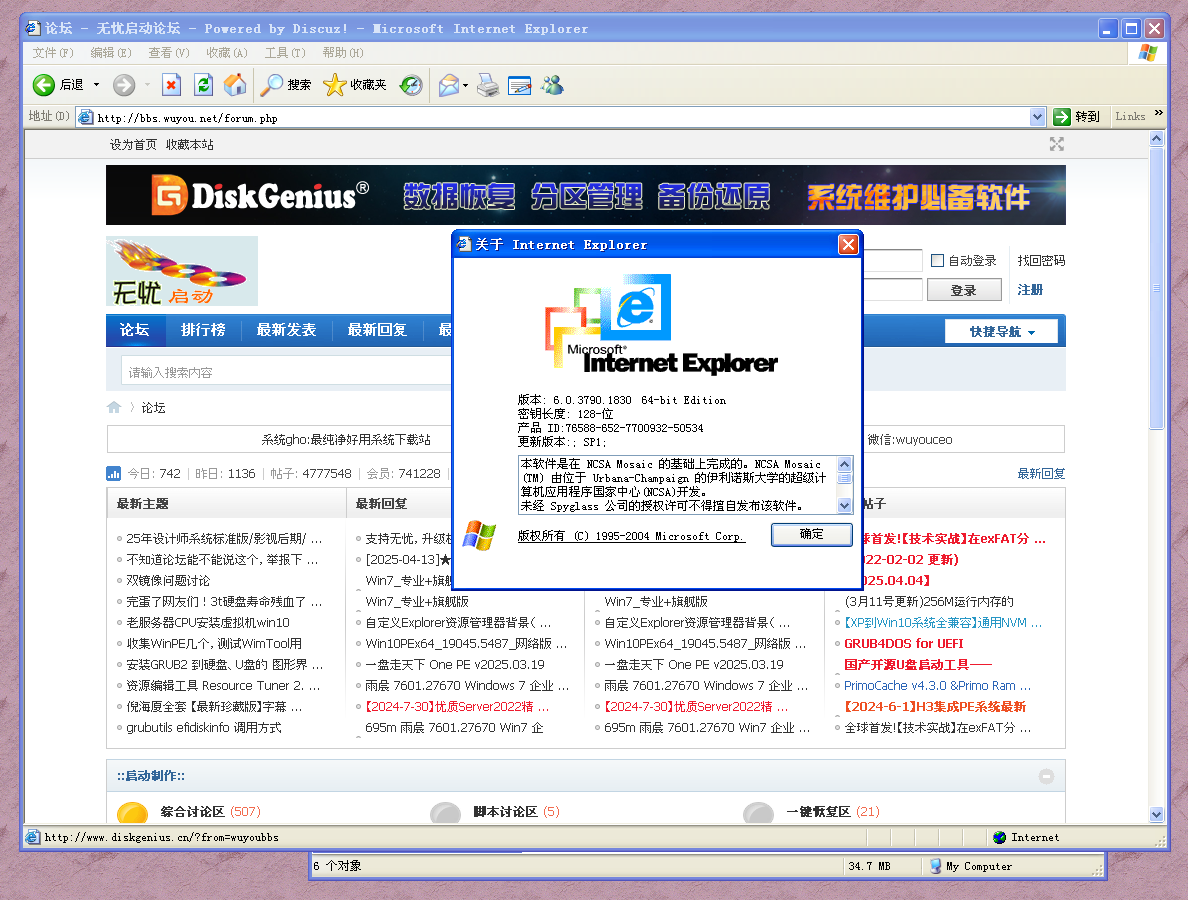Select the 论坛 navigation tab
Image resolution: width=1188 pixels, height=900 pixels.
[134, 330]
